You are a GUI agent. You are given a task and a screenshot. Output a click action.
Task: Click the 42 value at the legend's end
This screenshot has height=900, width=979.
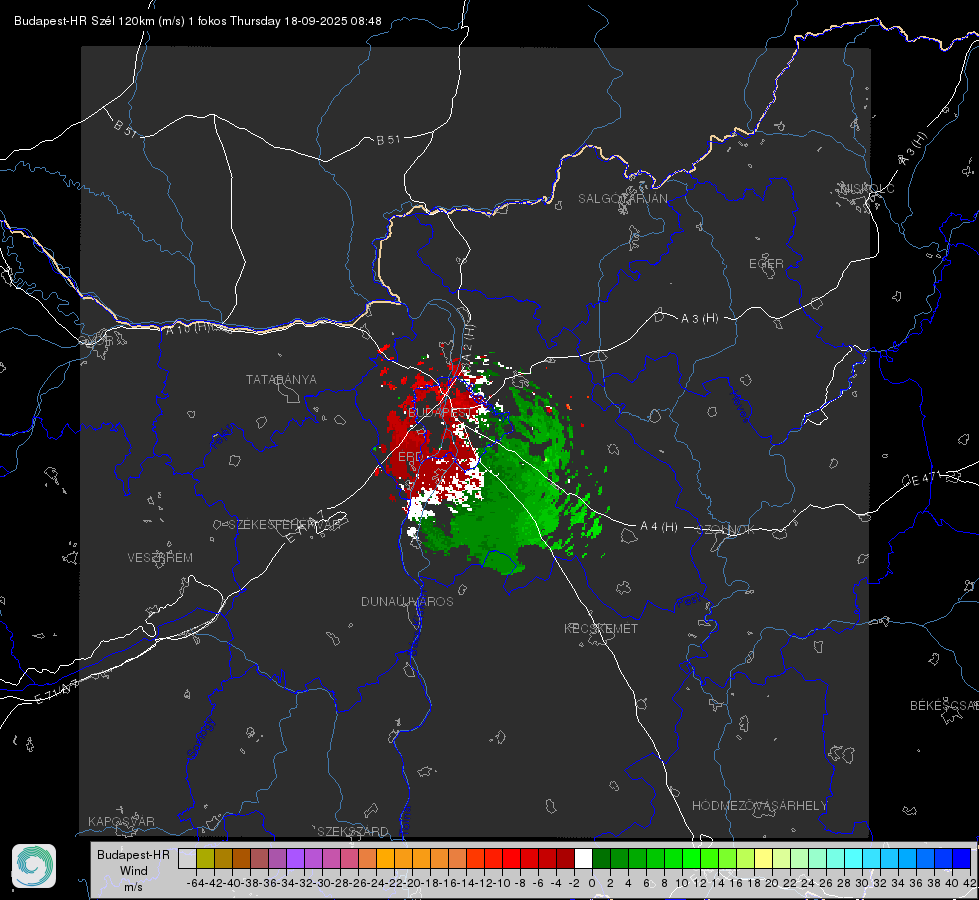click(970, 883)
